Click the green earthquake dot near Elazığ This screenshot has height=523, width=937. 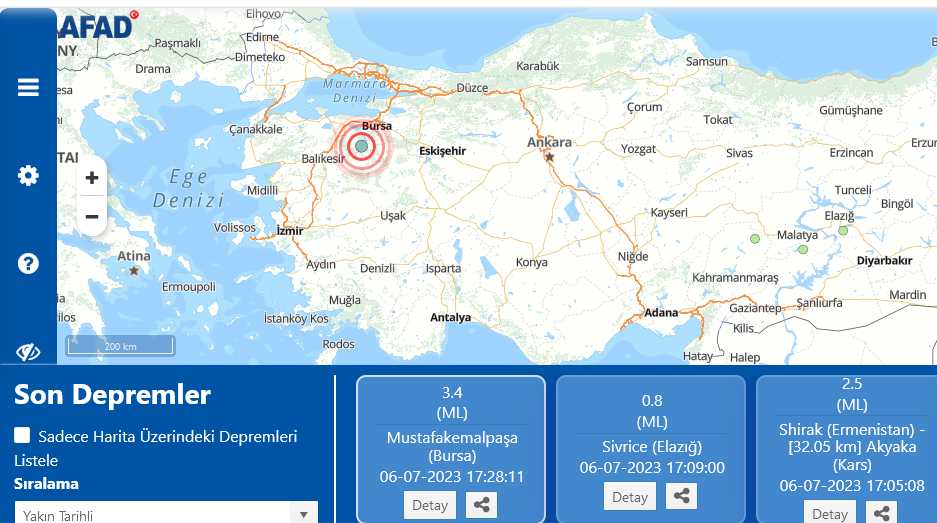[x=843, y=230]
